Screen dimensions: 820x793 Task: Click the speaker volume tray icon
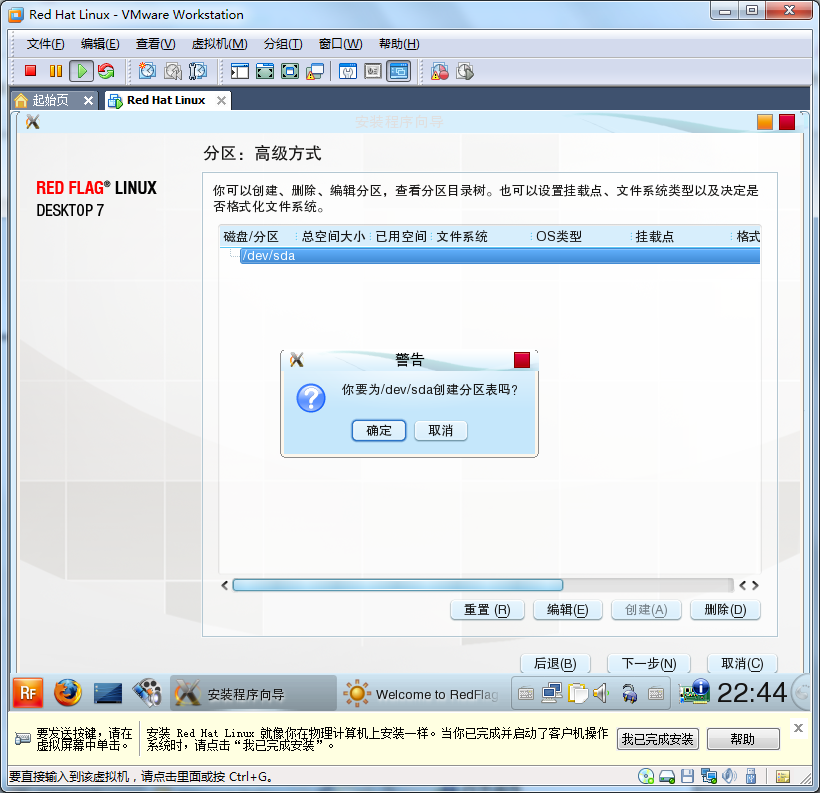(x=601, y=693)
